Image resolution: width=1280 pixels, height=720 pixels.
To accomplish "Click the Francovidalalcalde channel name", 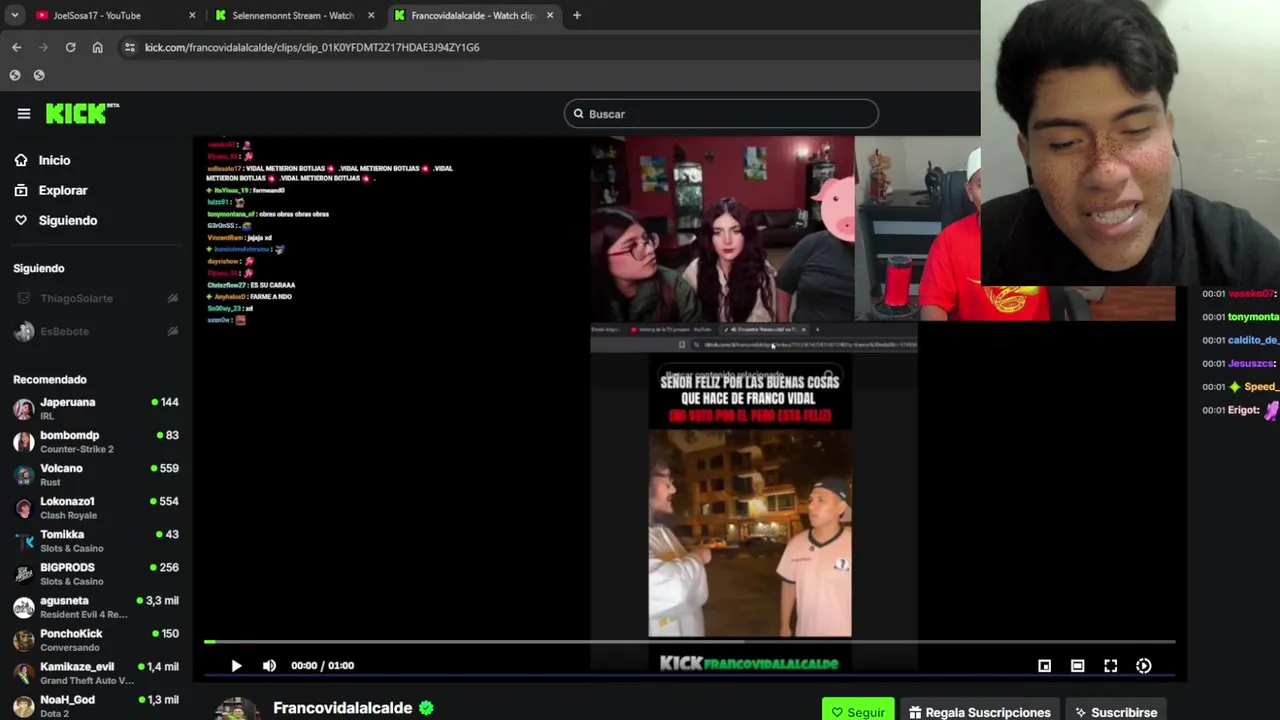I will (x=343, y=708).
